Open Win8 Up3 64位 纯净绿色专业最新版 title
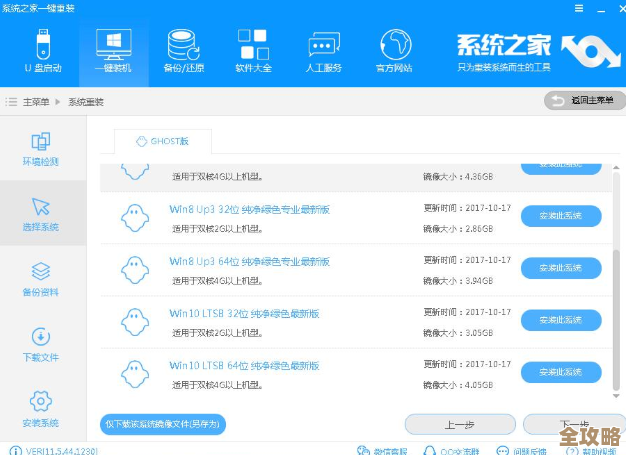This screenshot has height=455, width=626. (250, 261)
